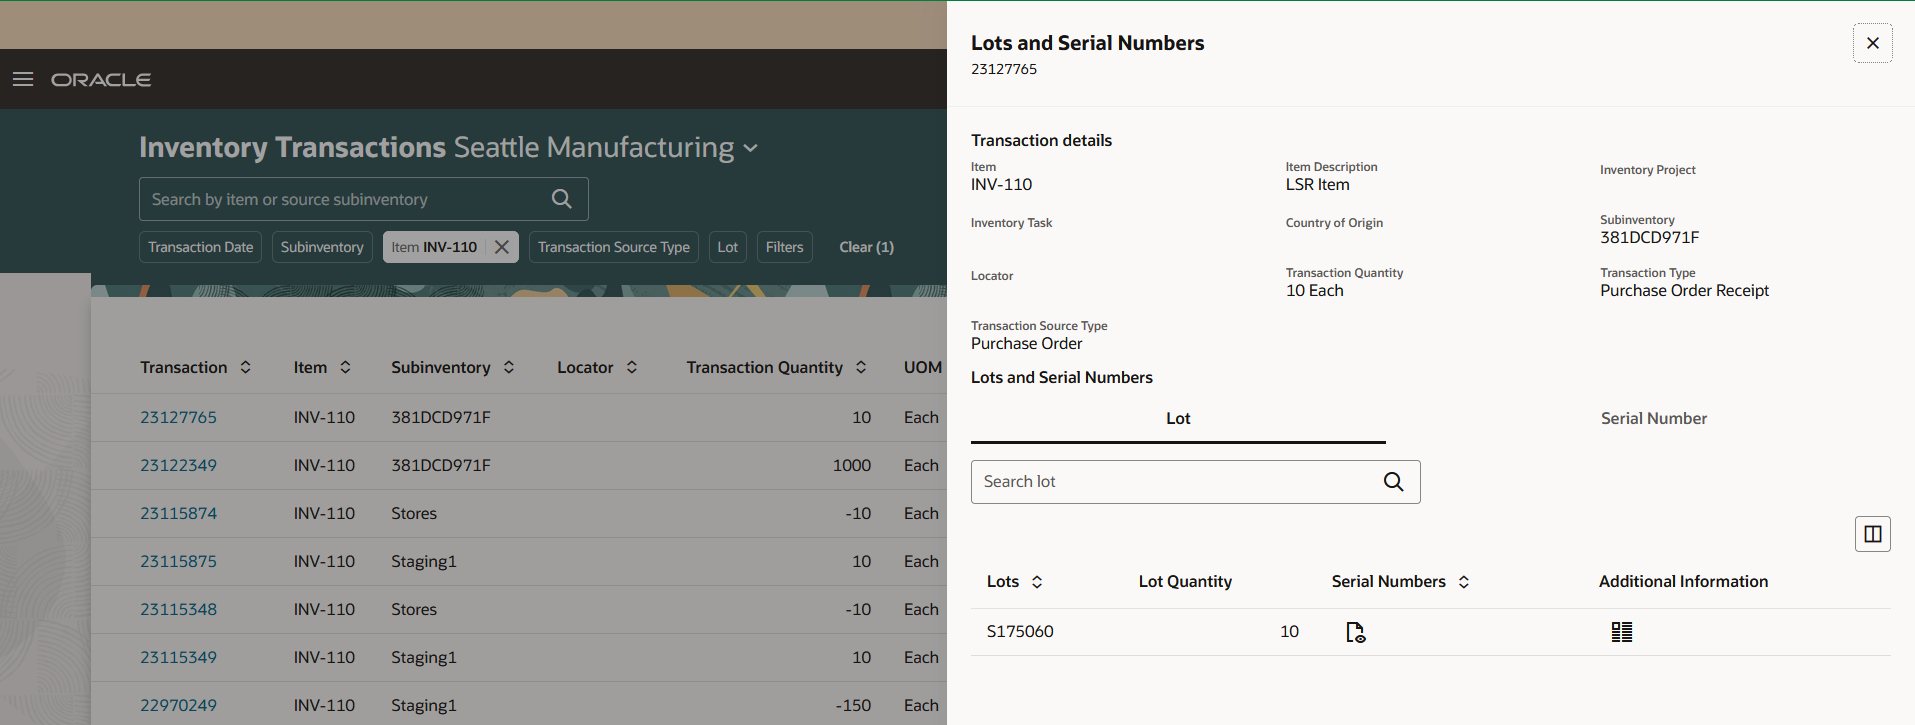
Task: Click the Search lot magnifier icon
Action: click(1393, 482)
